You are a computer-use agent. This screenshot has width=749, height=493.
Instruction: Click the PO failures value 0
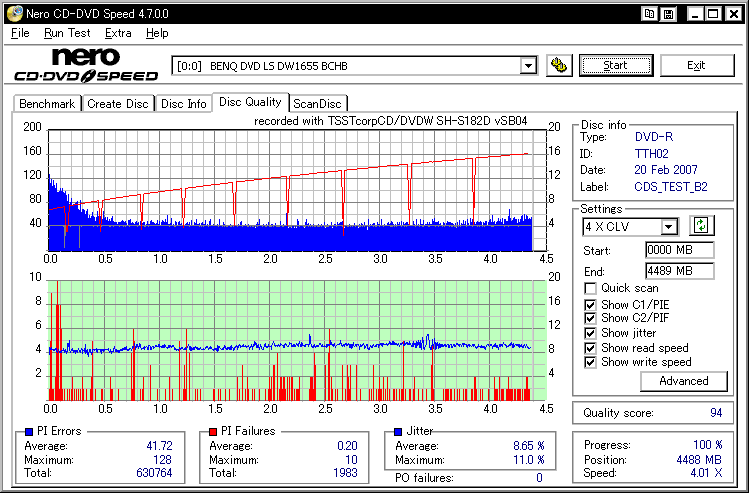coord(539,478)
